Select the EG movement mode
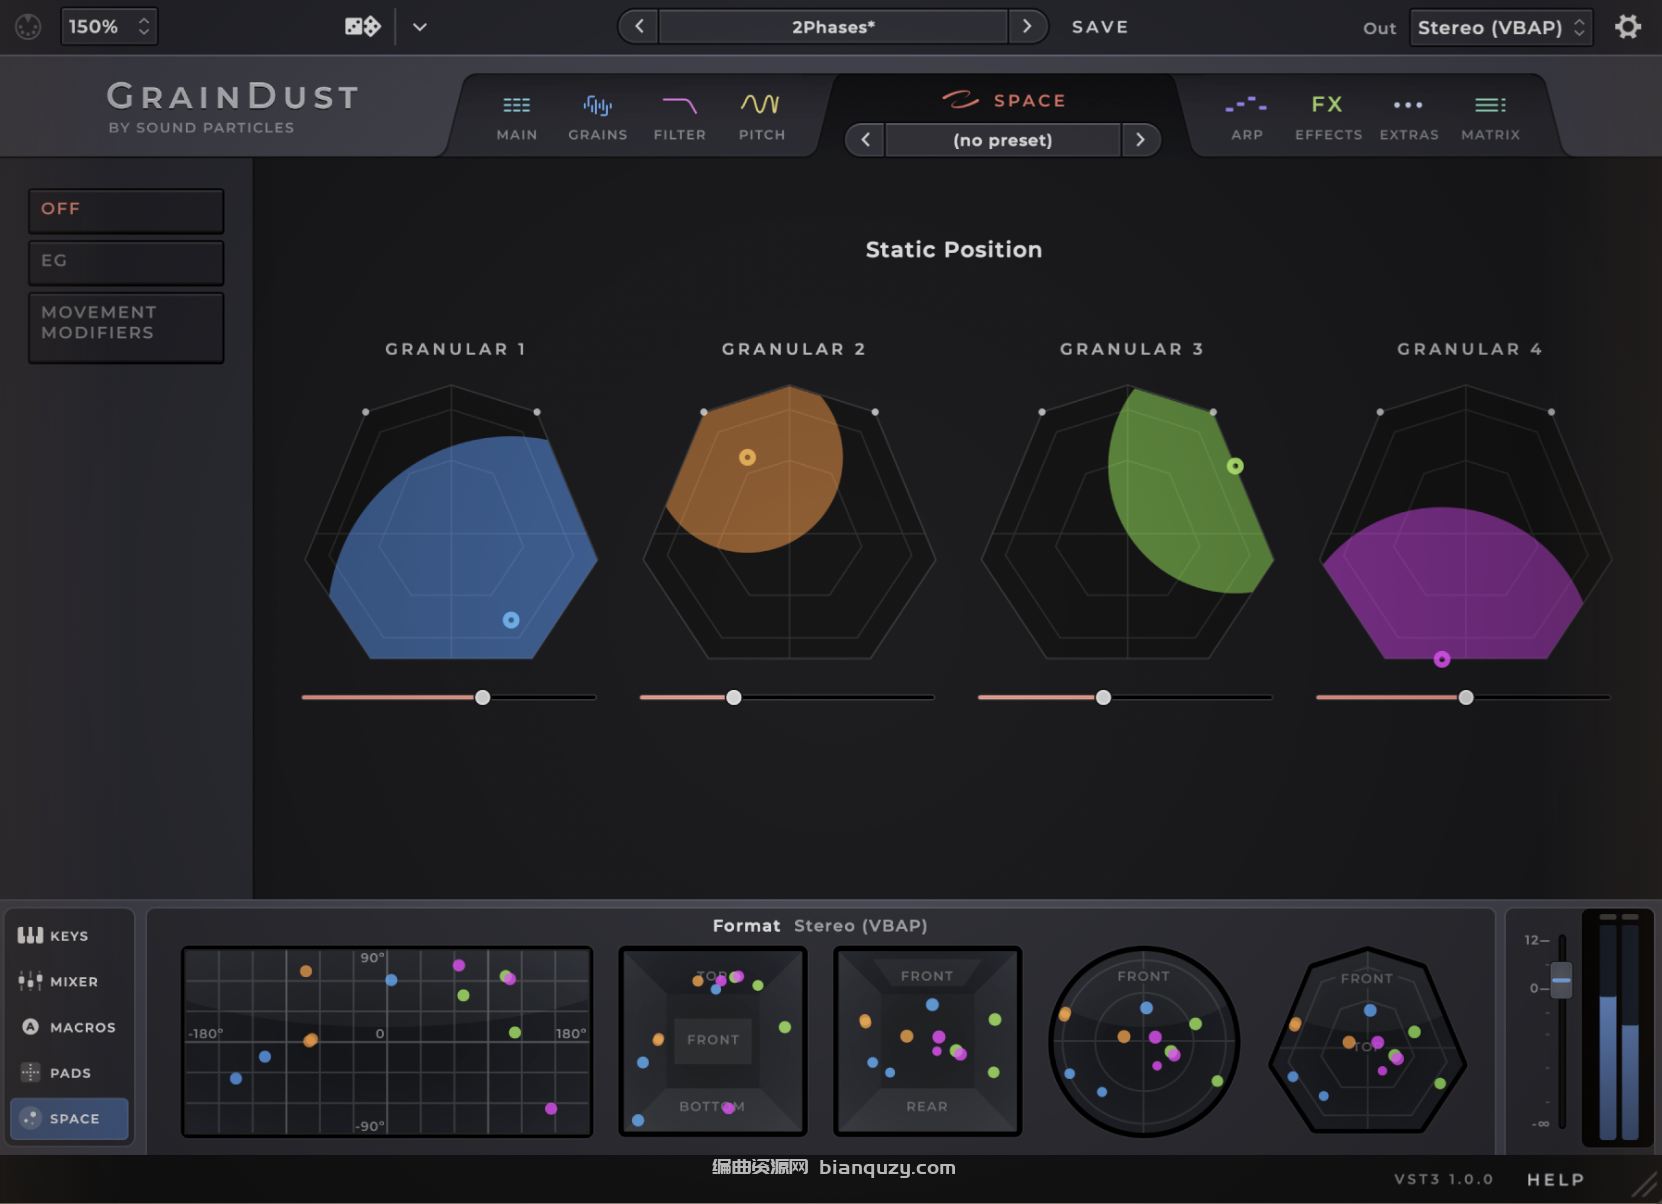Viewport: 1662px width, 1204px height. coord(126,262)
